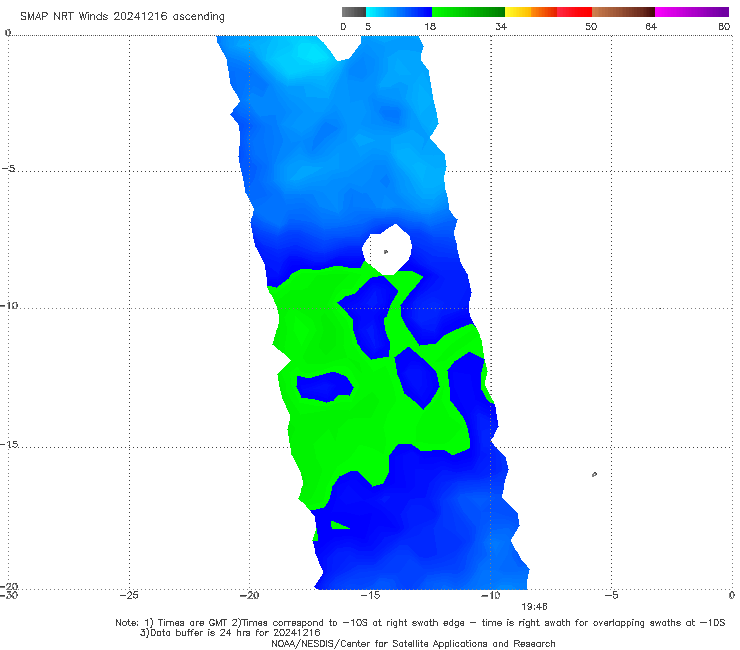The width and height of the screenshot is (740, 650).
Task: Click the small island marker east of the swath
Action: pyautogui.click(x=594, y=474)
